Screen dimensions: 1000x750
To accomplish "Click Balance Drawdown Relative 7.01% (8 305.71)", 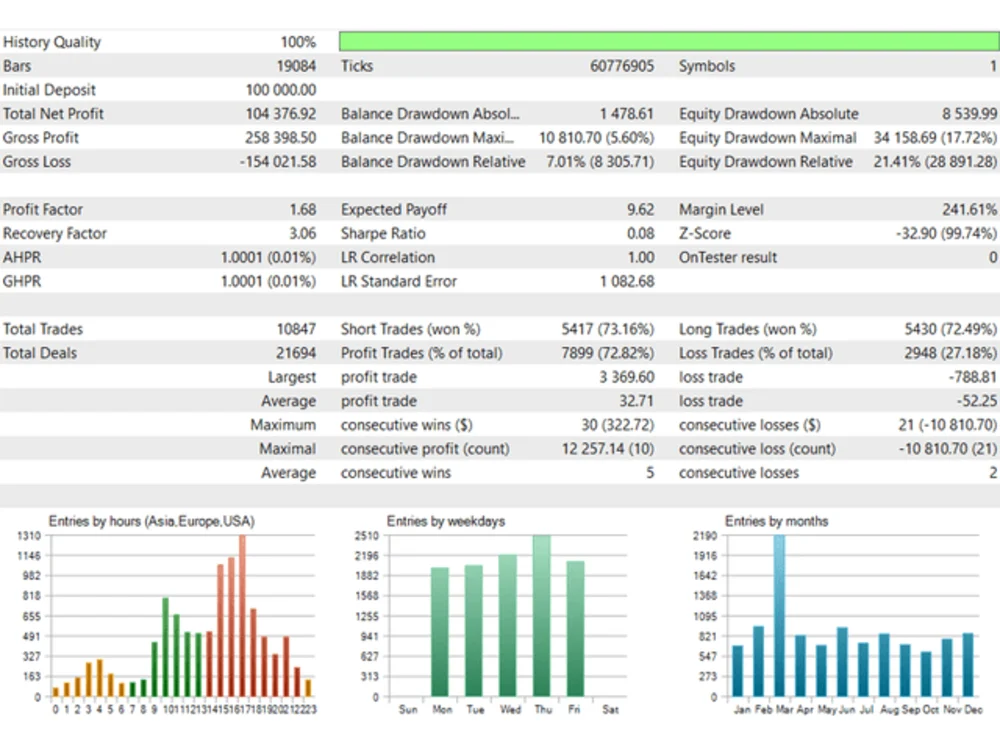I will 600,161.
